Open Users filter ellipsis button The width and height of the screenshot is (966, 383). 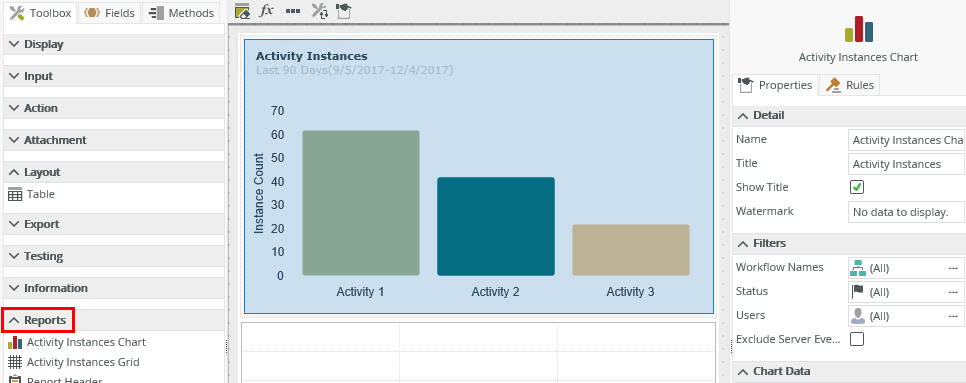pyautogui.click(x=953, y=316)
